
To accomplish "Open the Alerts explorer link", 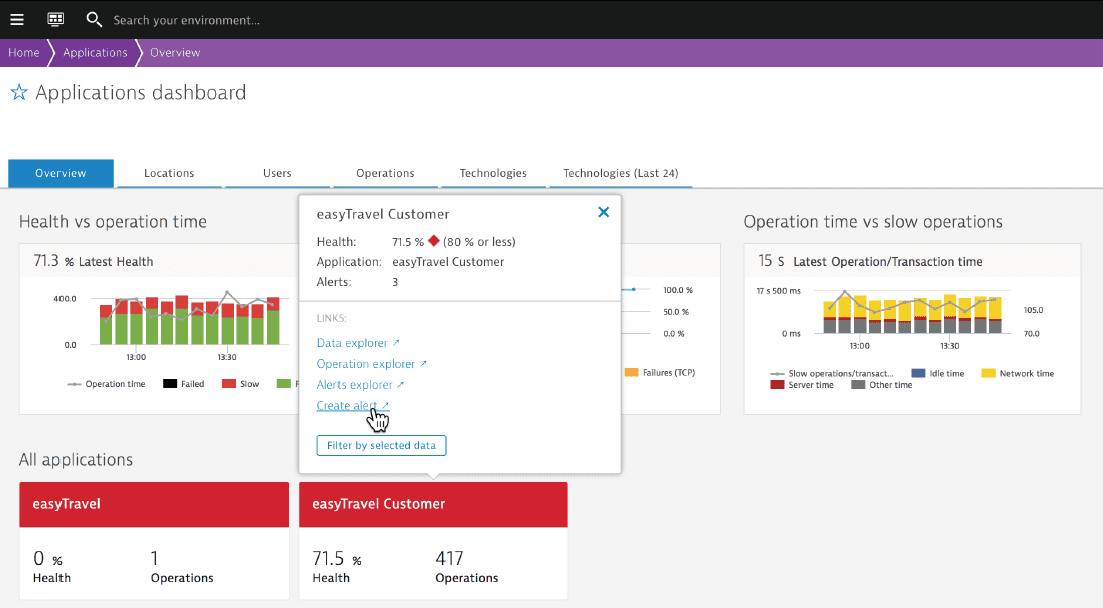I will coord(360,384).
